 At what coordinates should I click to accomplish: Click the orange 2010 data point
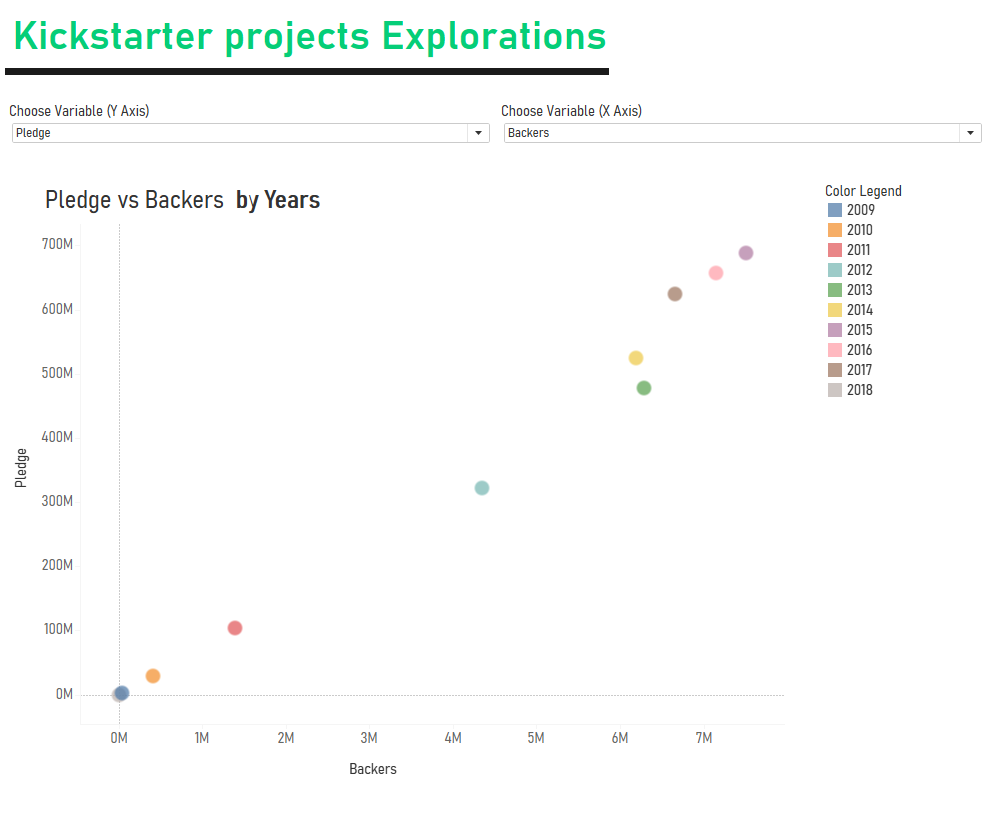pyautogui.click(x=153, y=676)
